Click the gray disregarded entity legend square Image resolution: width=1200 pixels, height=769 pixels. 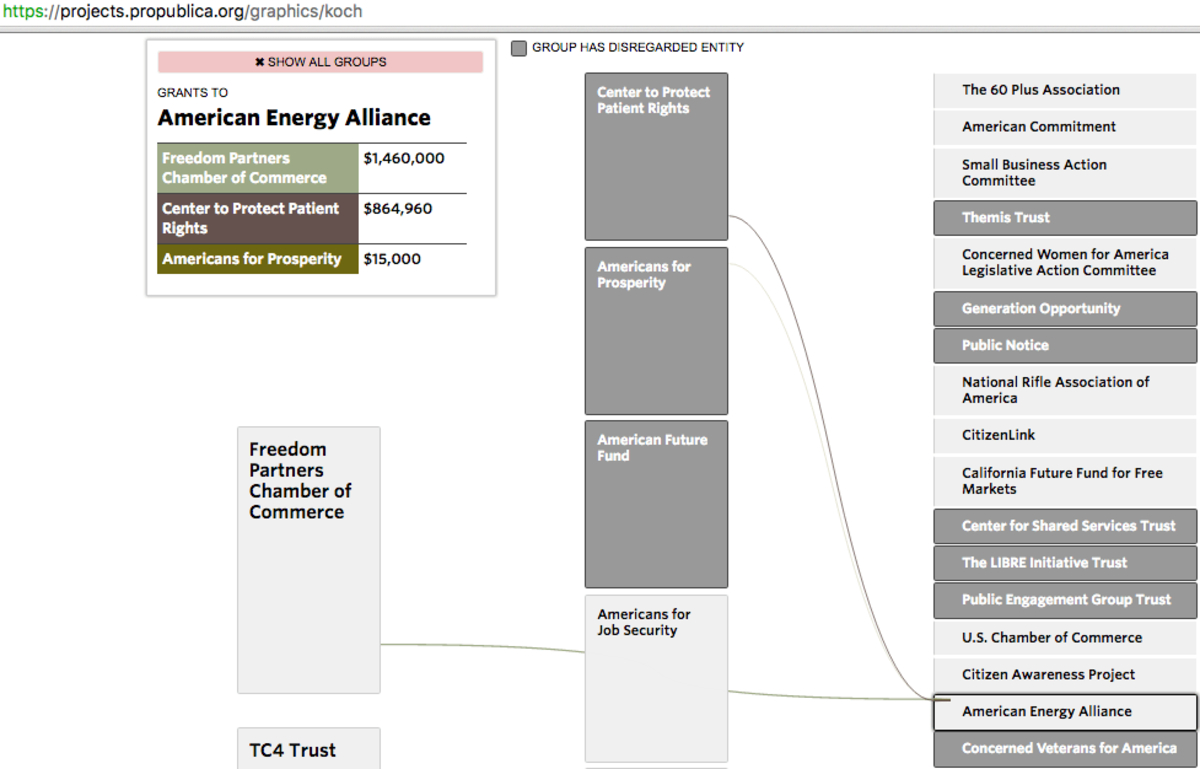click(x=518, y=47)
